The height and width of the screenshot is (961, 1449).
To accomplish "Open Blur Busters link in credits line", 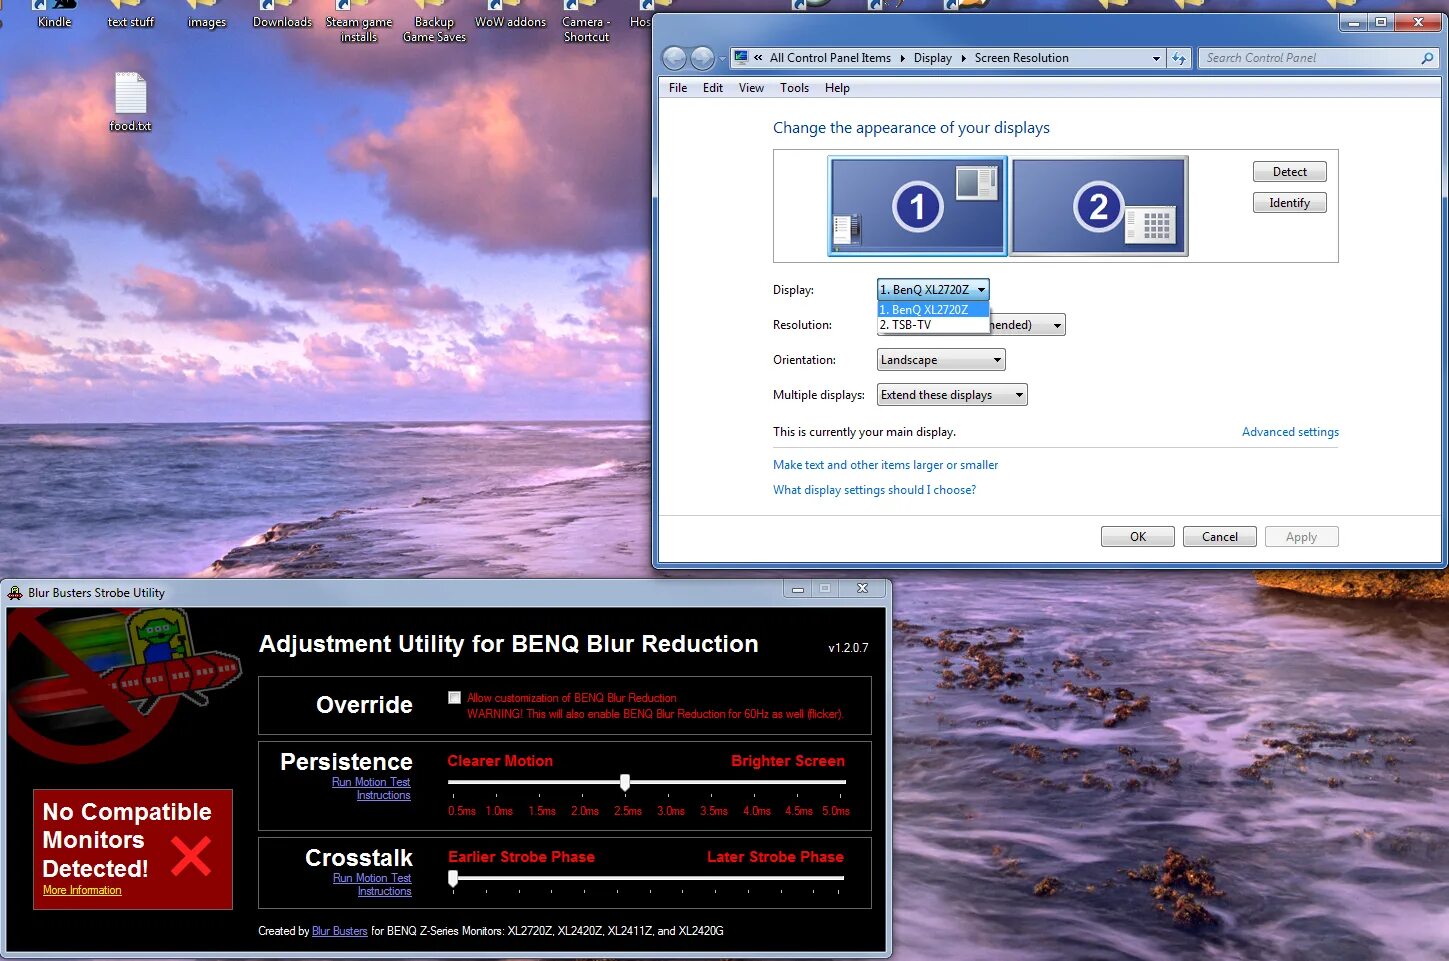I will [340, 931].
